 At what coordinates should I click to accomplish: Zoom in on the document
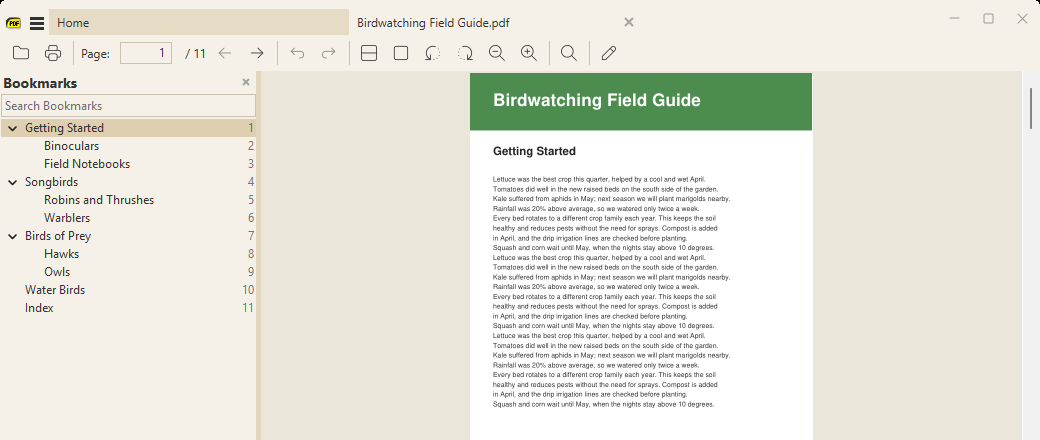(x=529, y=53)
